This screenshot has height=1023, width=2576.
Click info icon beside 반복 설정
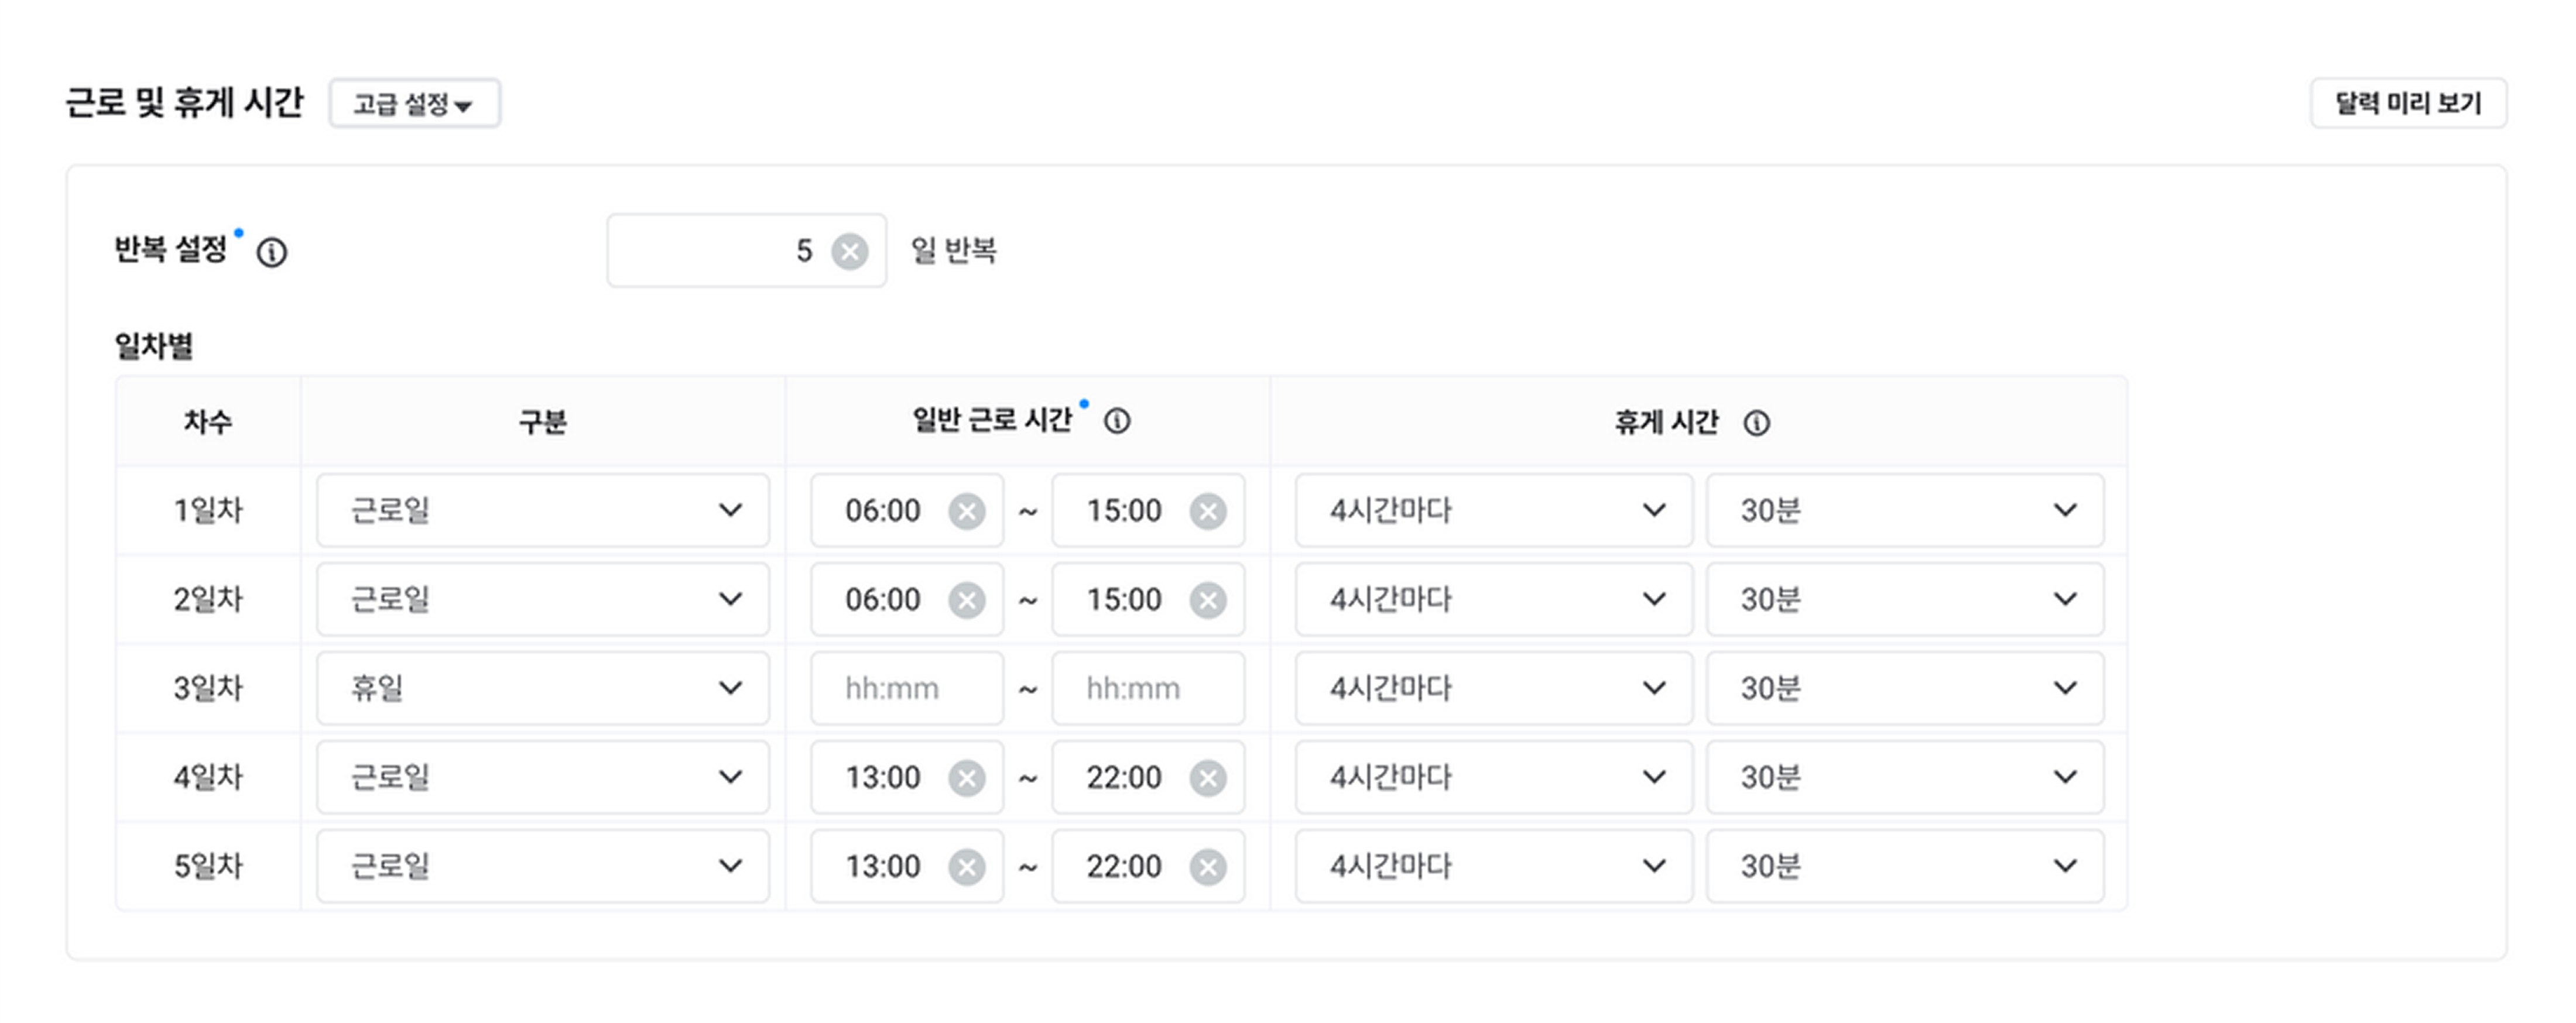coord(271,252)
